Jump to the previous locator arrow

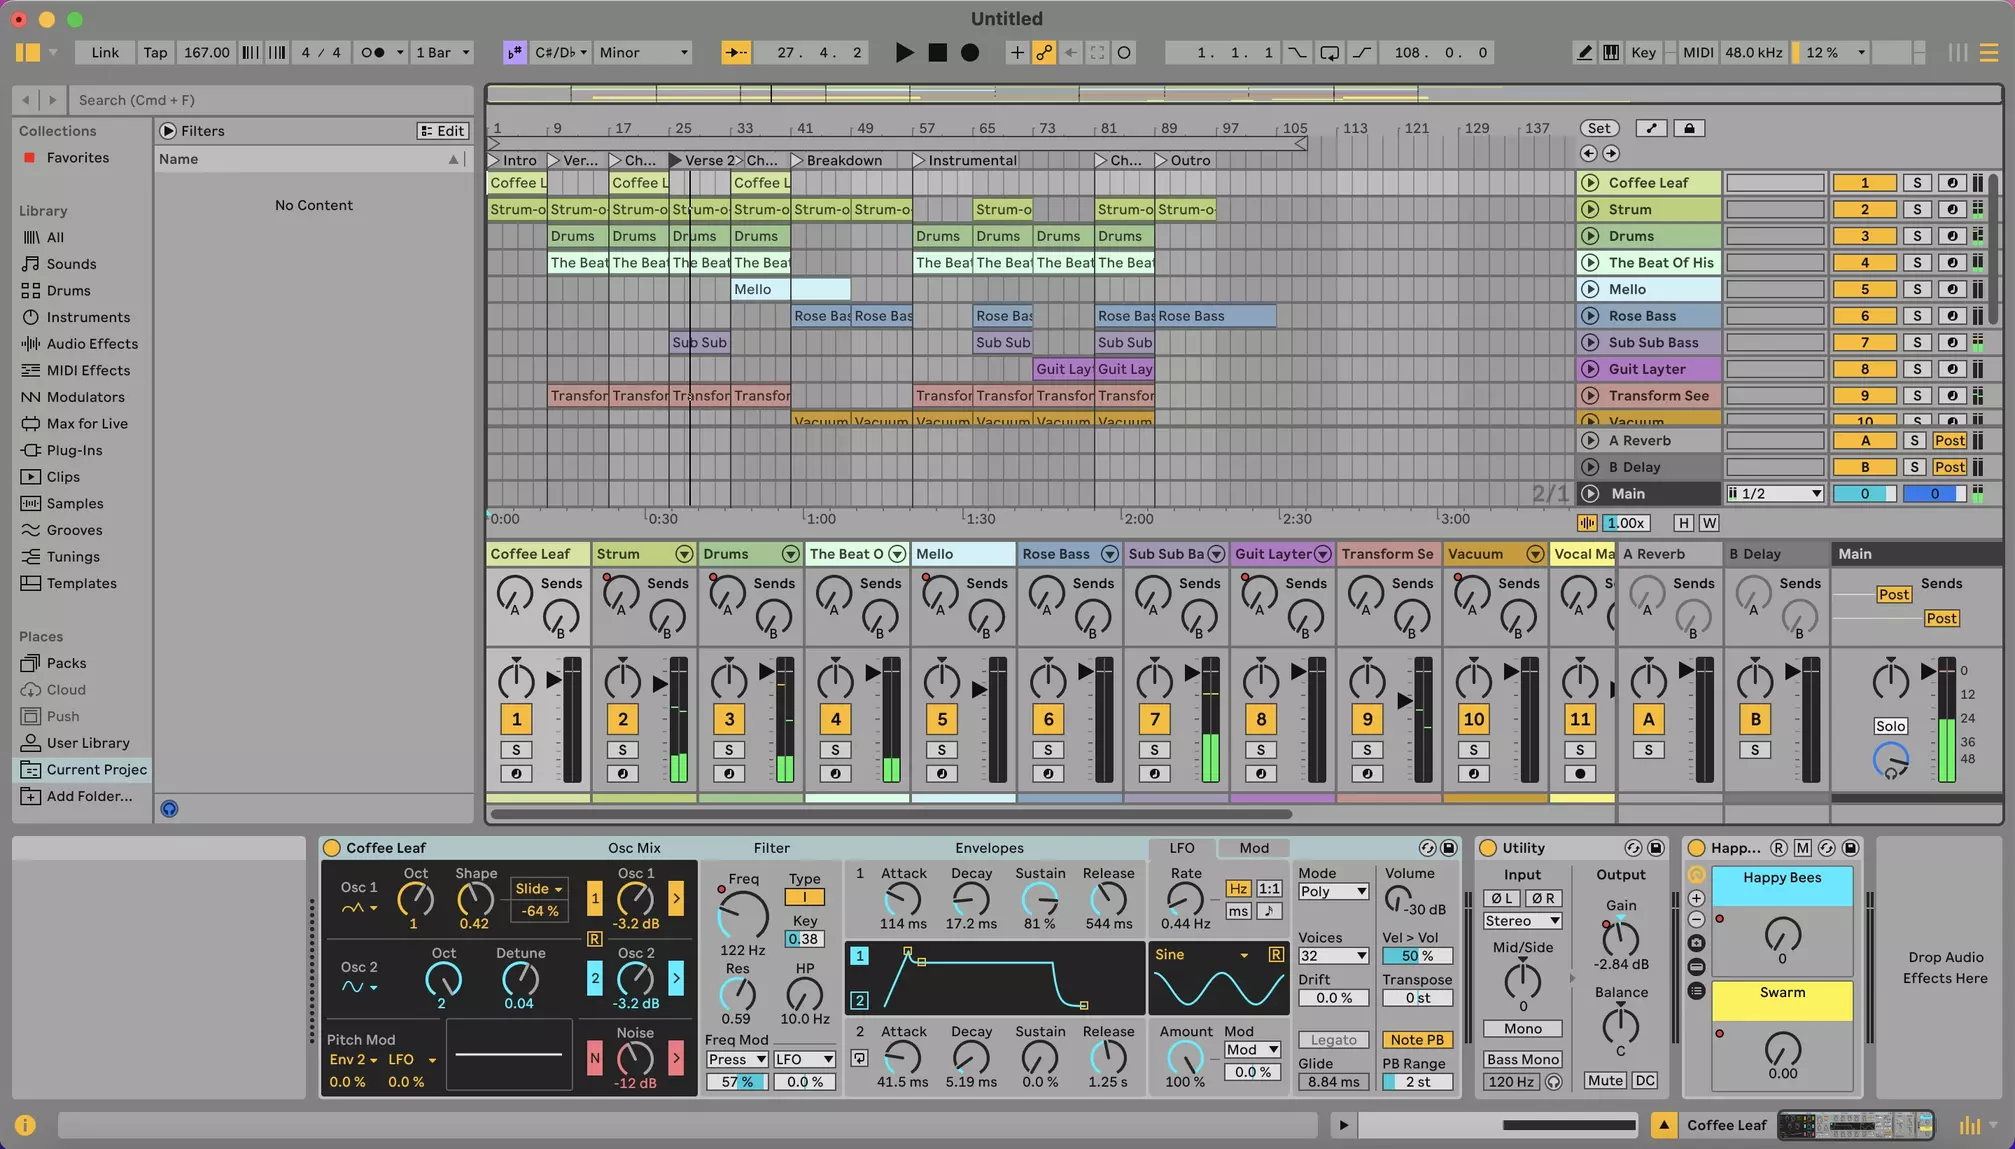coord(1588,153)
